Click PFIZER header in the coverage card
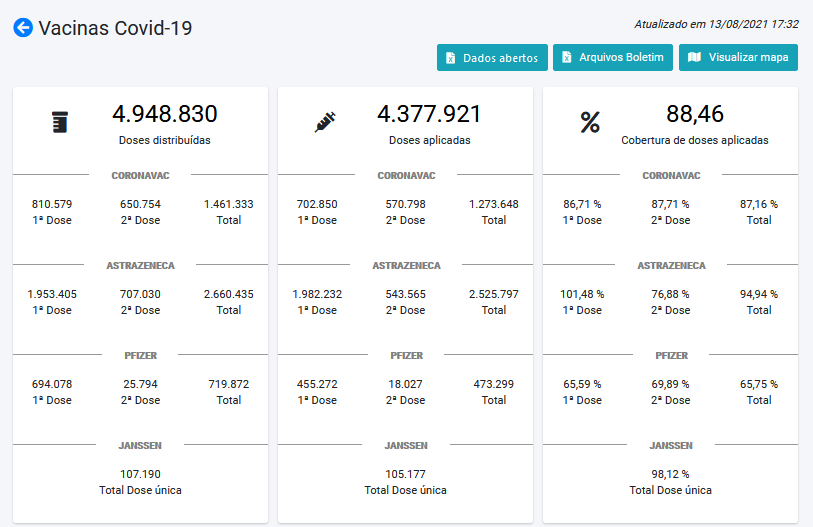The height and width of the screenshot is (527, 813). point(671,356)
